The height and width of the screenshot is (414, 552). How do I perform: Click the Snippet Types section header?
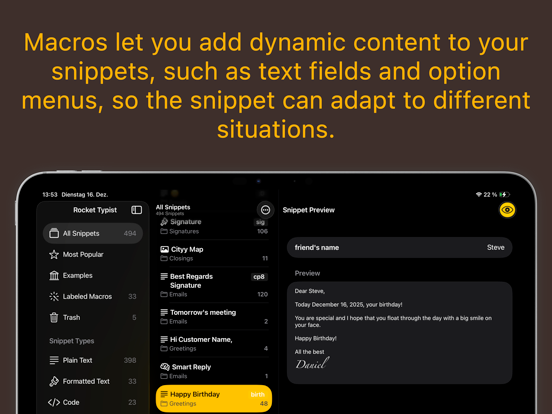click(x=71, y=341)
